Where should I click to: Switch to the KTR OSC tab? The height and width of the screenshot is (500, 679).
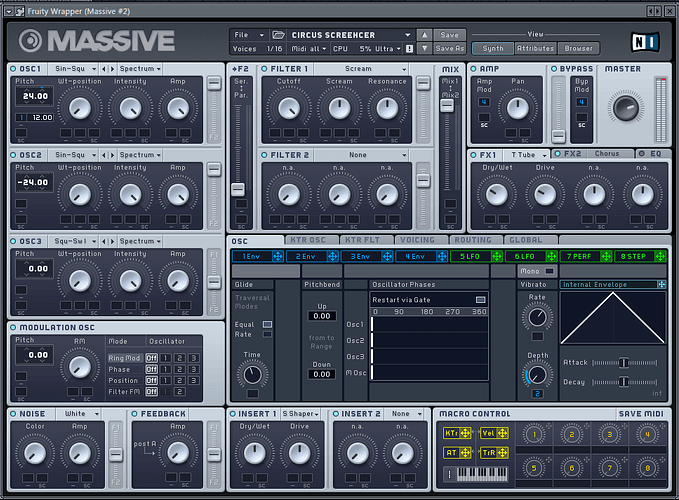tap(308, 240)
